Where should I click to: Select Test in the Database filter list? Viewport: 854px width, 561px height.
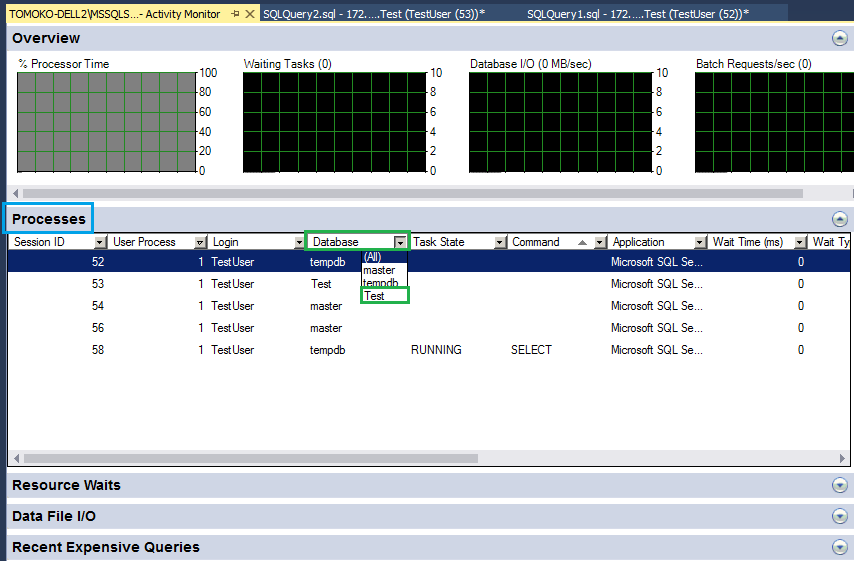tap(375, 296)
